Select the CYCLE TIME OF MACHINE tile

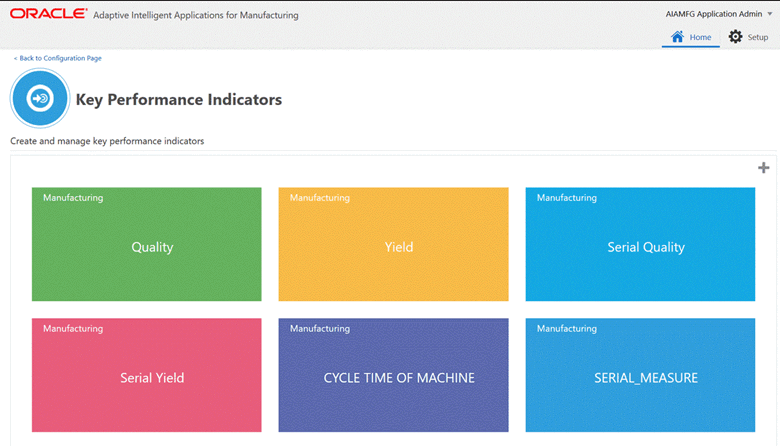(393, 375)
